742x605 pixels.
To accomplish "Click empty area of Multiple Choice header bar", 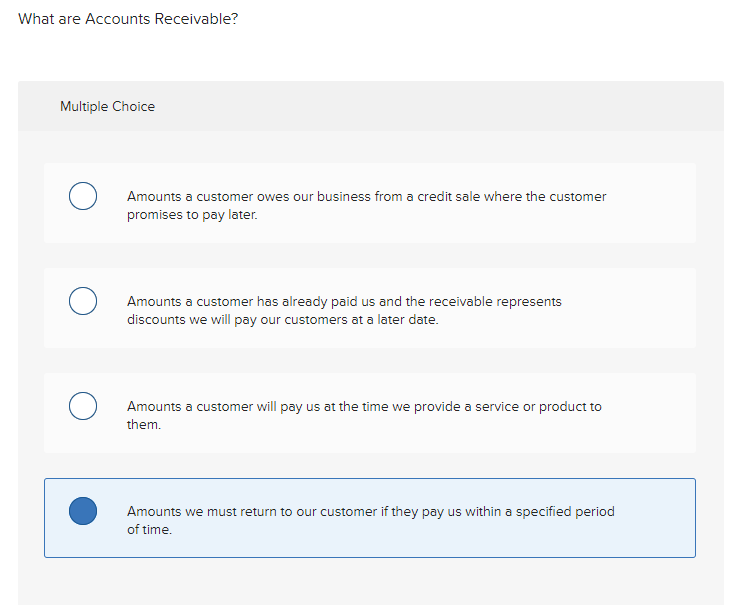I will pos(450,106).
